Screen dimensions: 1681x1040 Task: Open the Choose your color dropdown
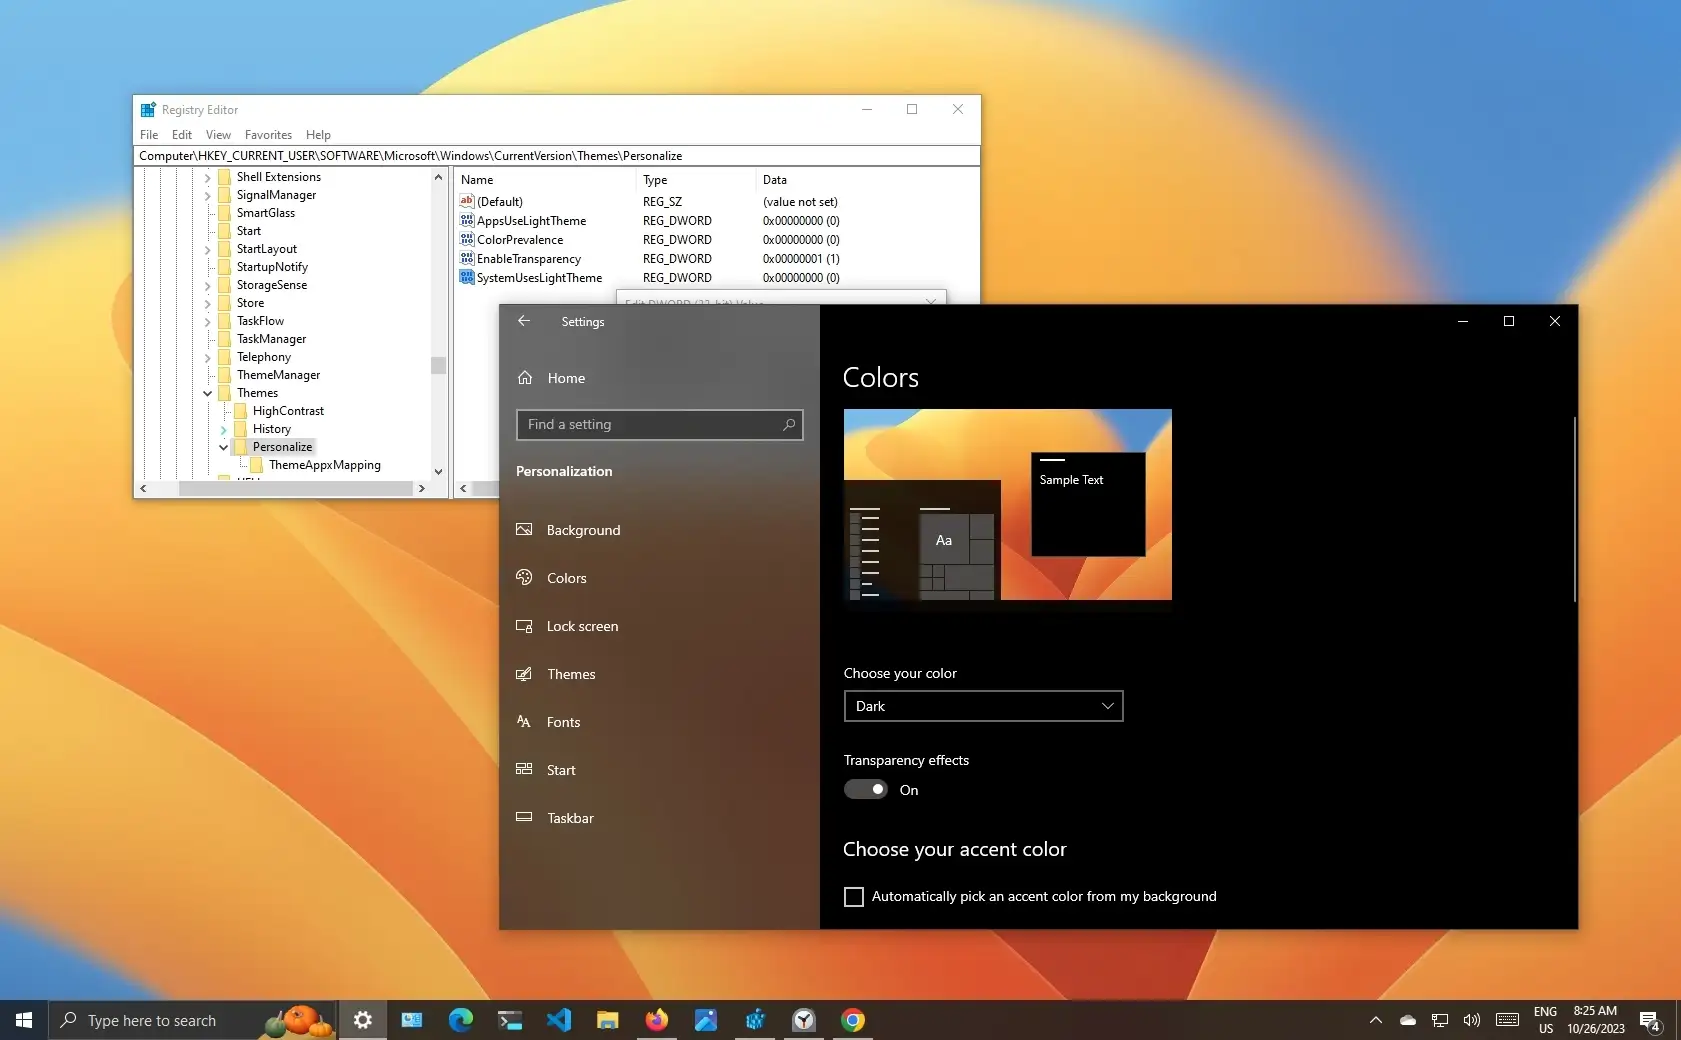983,706
